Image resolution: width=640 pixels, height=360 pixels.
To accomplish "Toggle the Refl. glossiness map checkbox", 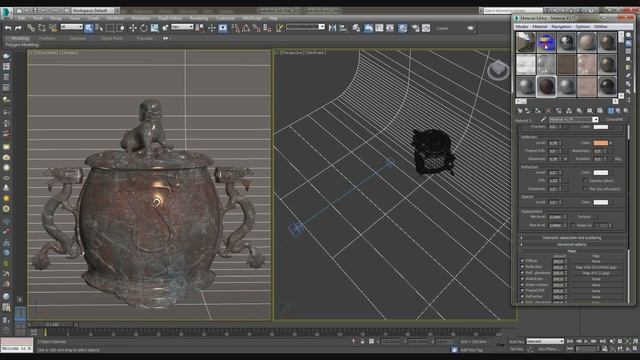I will point(522,273).
